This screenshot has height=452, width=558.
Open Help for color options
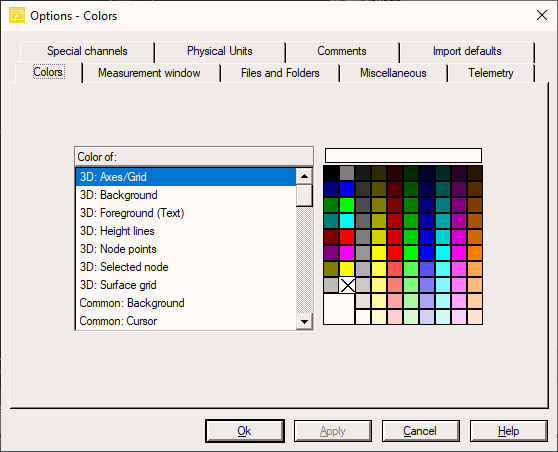click(509, 431)
